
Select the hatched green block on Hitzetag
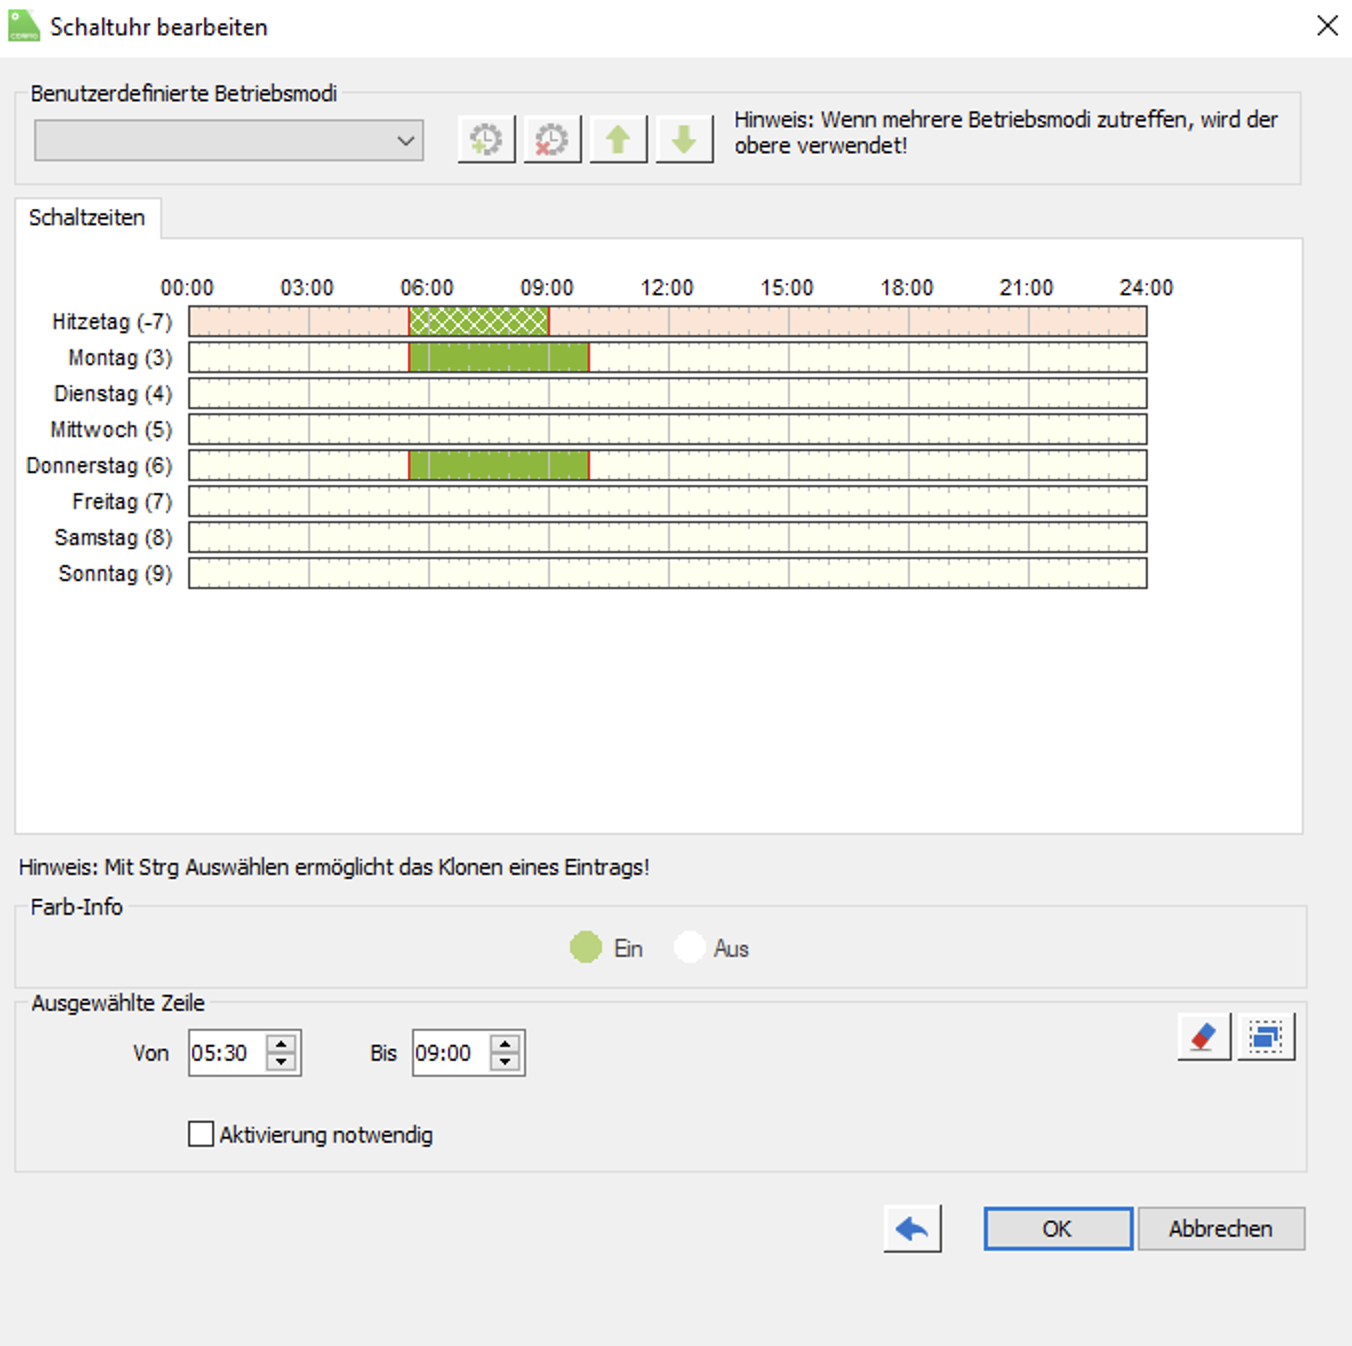(479, 321)
